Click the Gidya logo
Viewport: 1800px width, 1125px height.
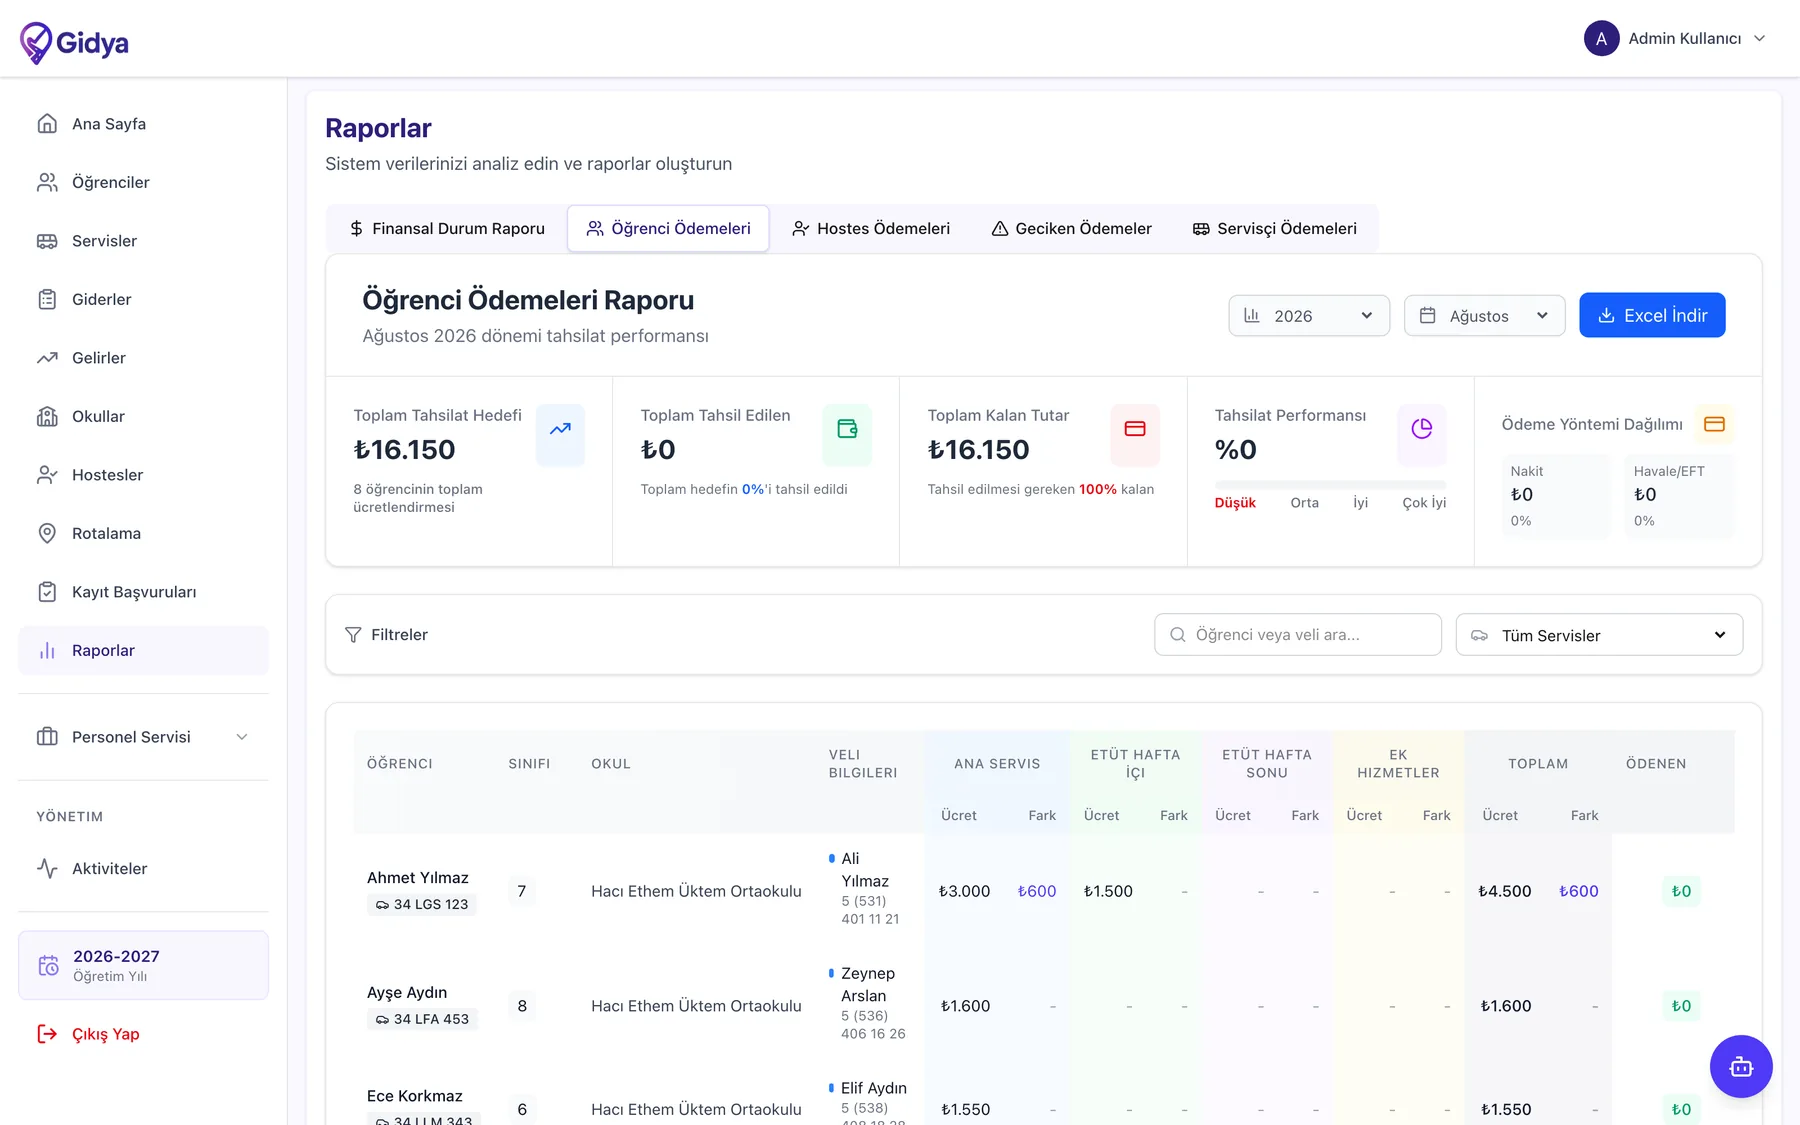[74, 42]
